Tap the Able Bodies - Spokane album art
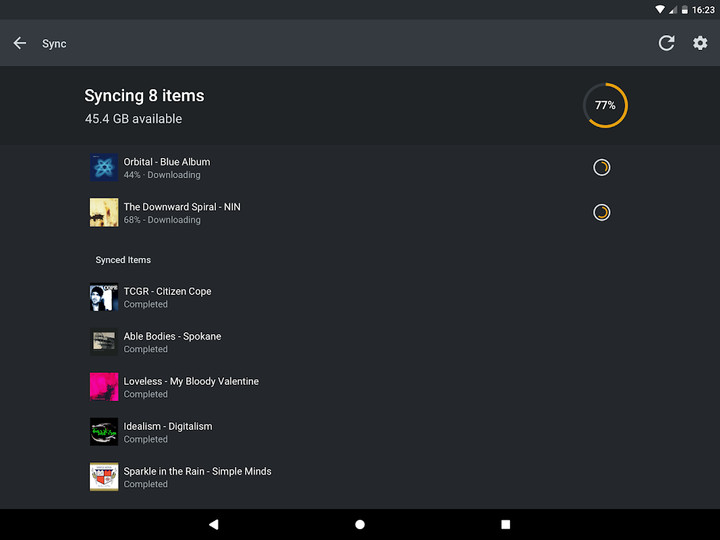720x540 pixels. 104,342
